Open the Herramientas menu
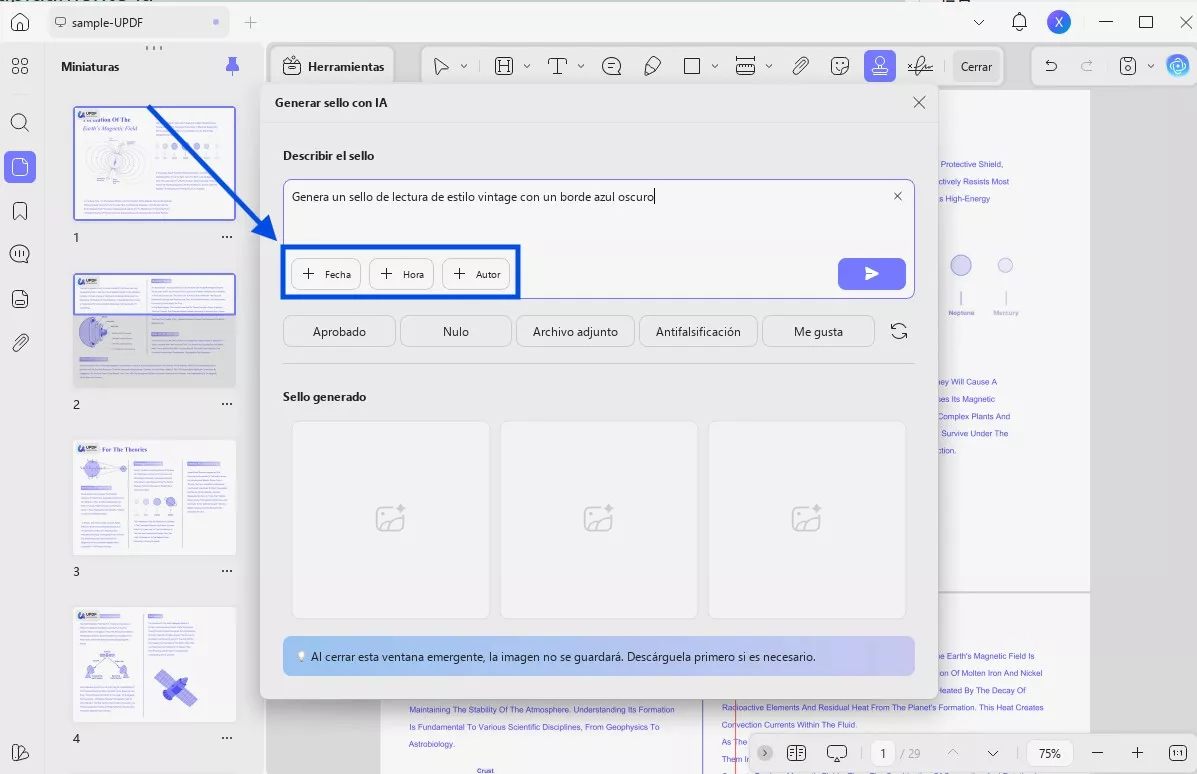1197x774 pixels. (333, 66)
